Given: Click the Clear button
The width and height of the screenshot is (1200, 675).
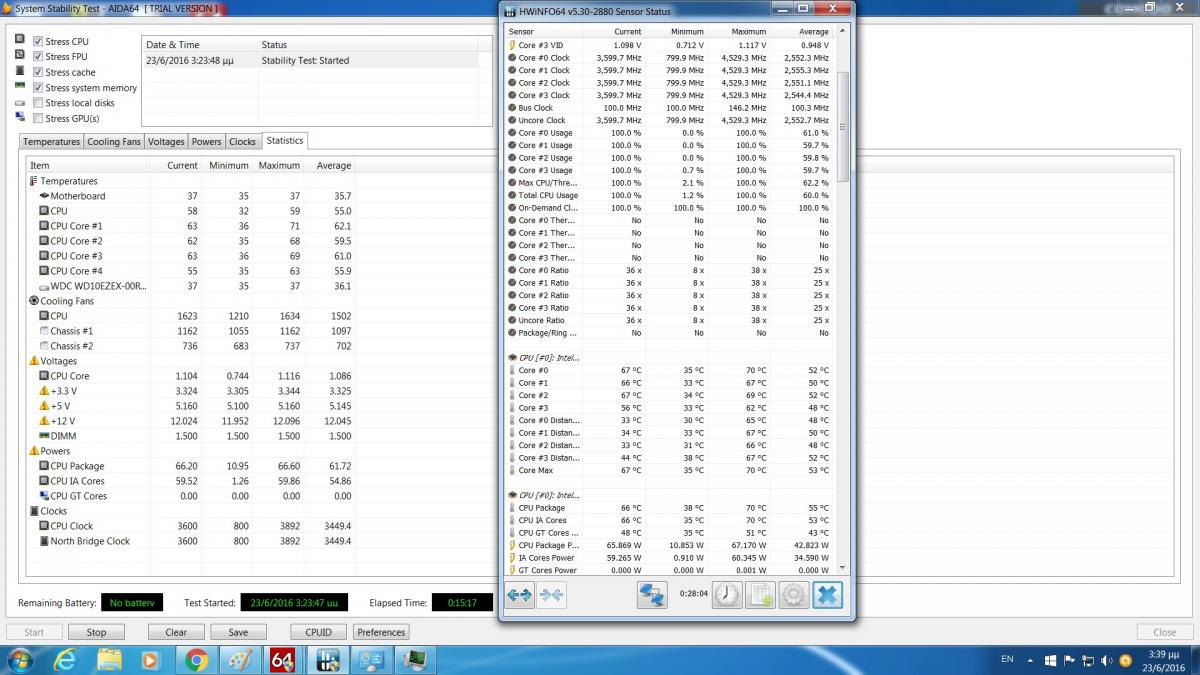Looking at the screenshot, I should pos(176,632).
